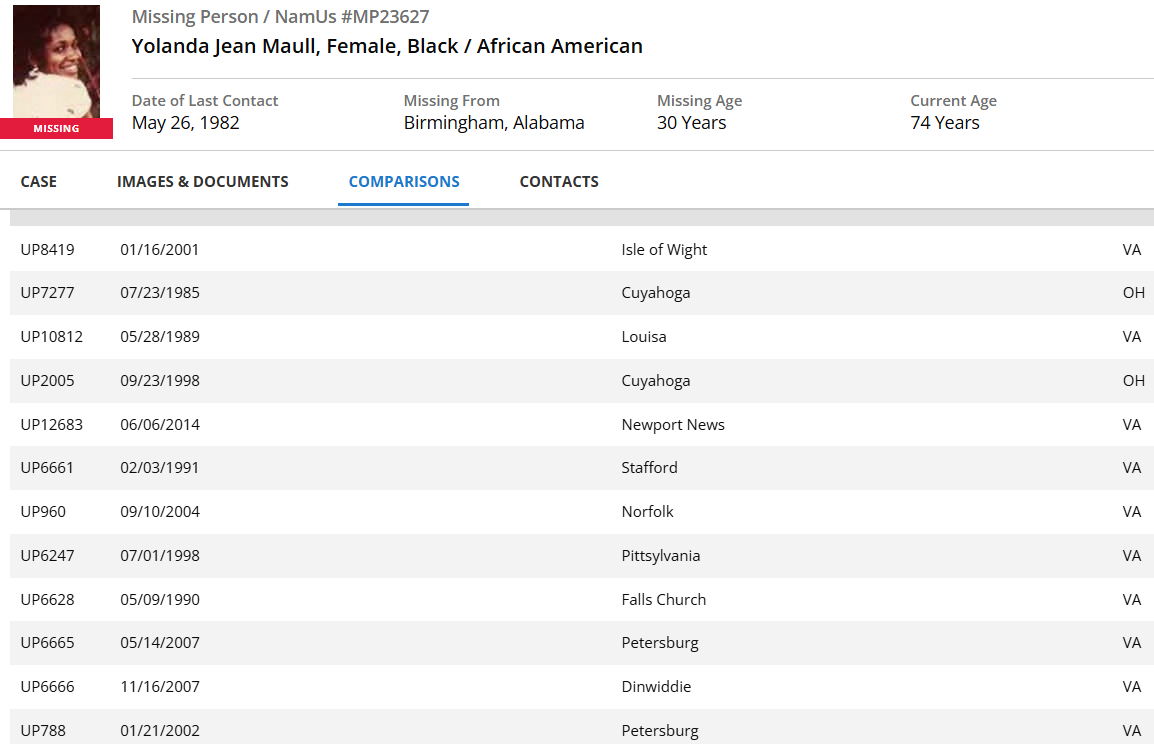Click the date 05/09/1990
Screen dimensions: 1154x744
[x=160, y=600]
